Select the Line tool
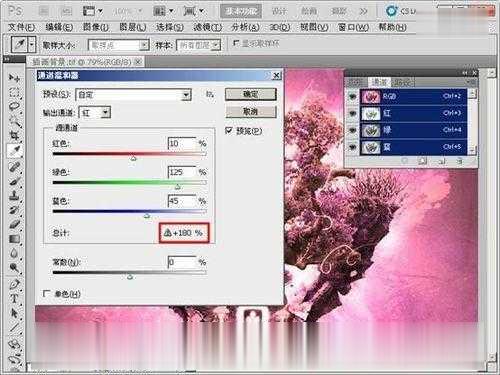Screen dimensions: 500x375 click(x=14, y=327)
